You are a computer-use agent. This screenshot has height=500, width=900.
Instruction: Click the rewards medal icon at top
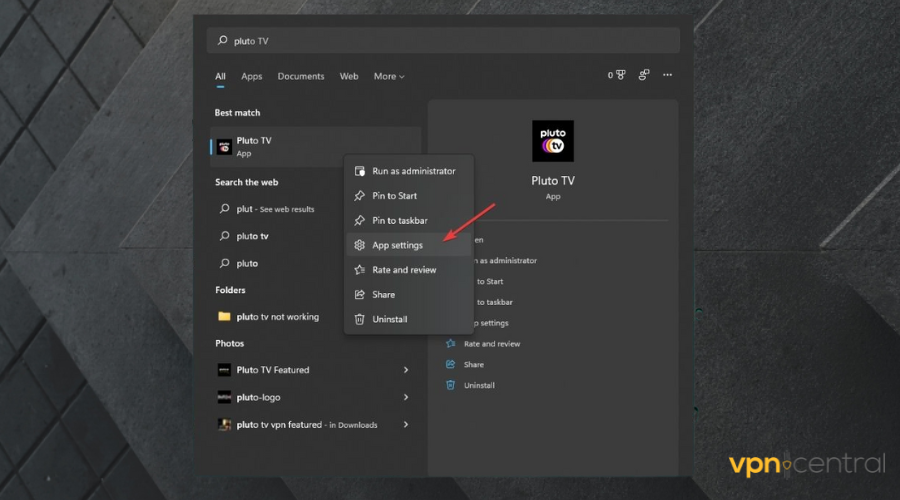pyautogui.click(x=621, y=75)
